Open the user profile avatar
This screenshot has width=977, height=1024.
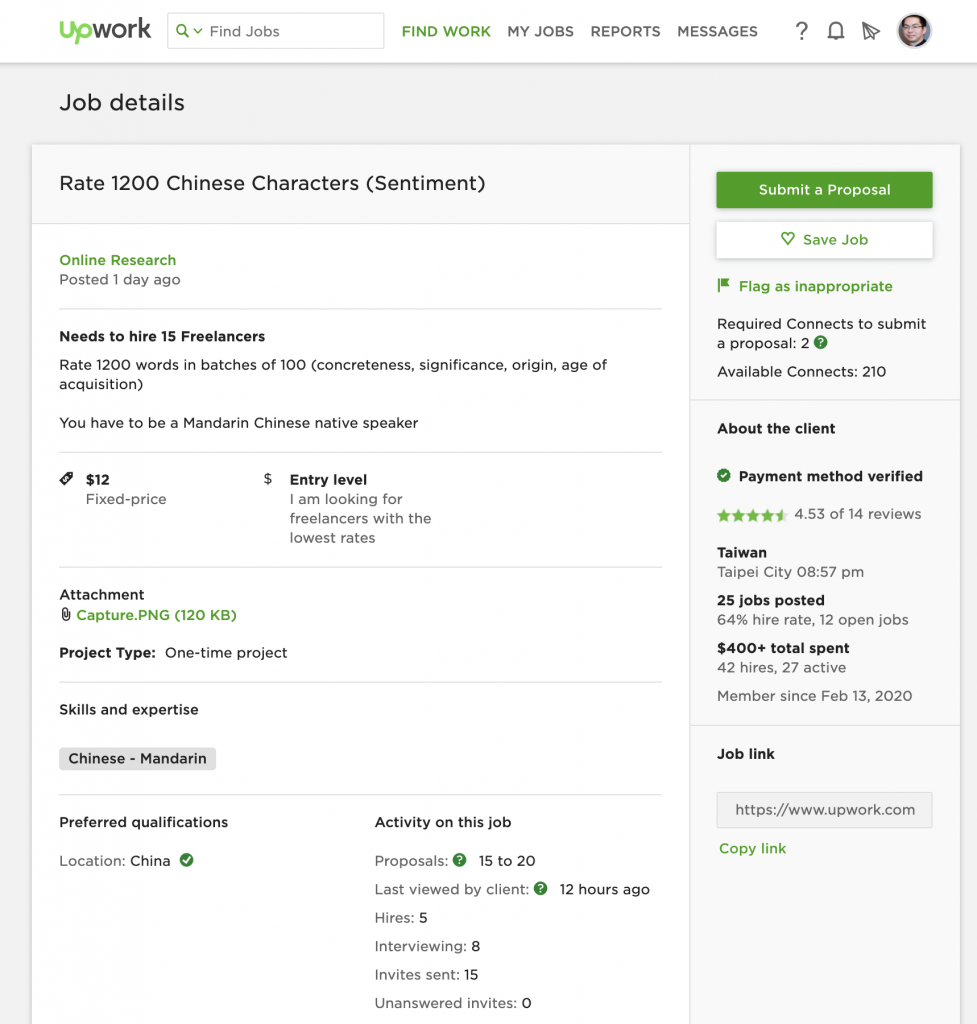pos(914,31)
